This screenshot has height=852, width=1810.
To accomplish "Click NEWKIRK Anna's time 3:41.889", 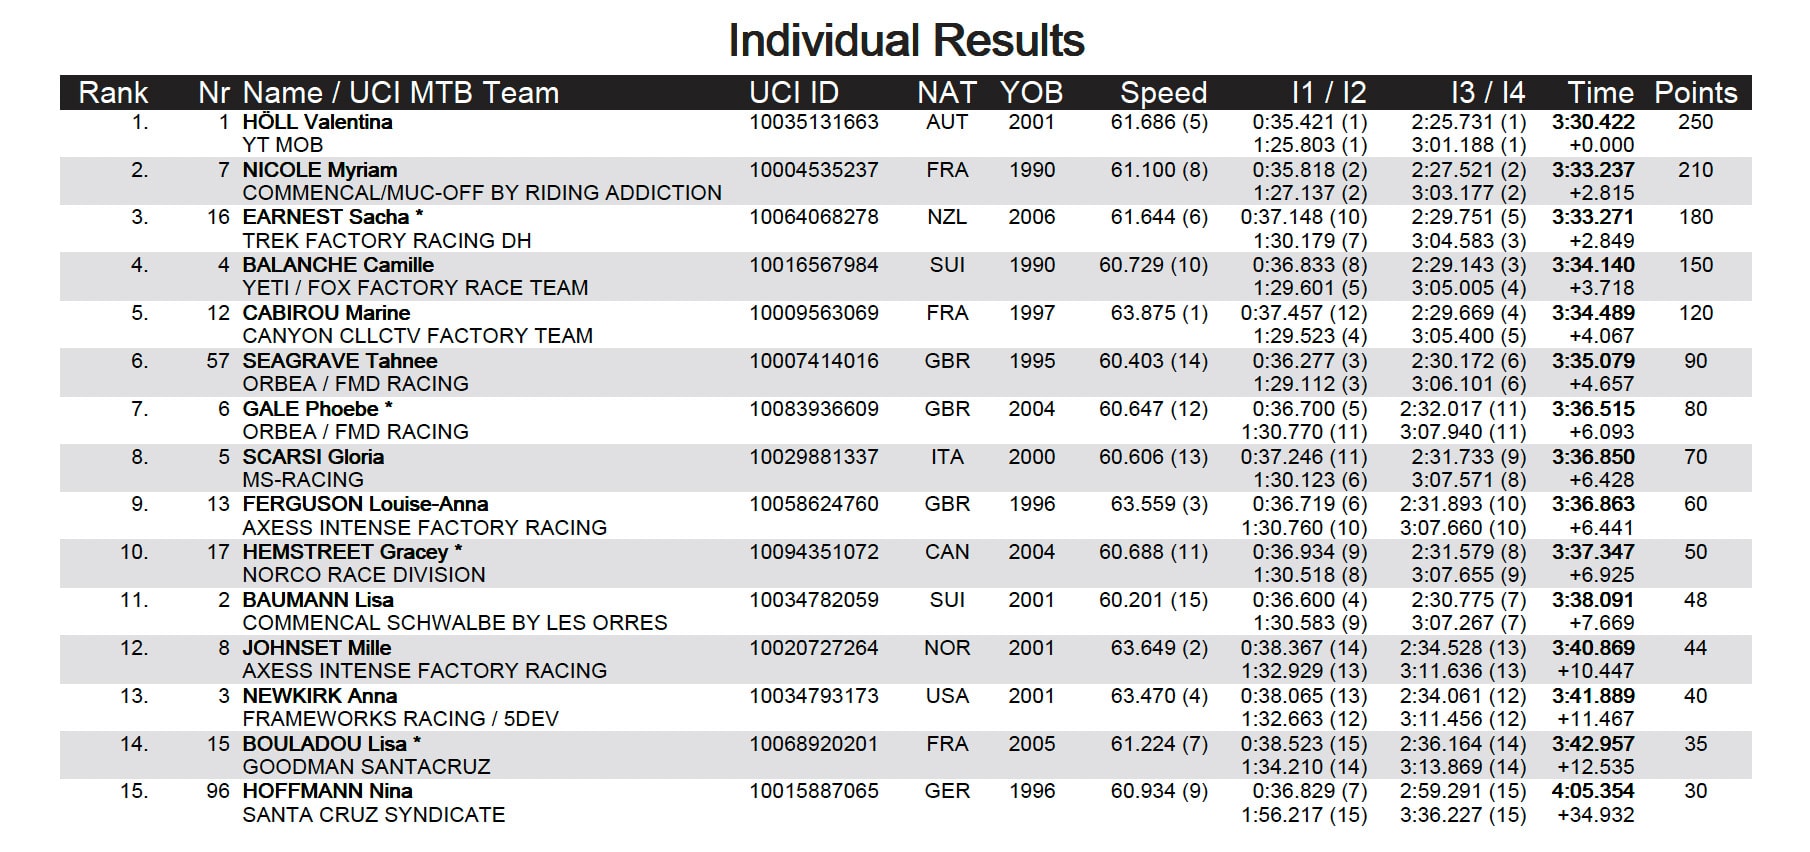I will pos(1593,696).
